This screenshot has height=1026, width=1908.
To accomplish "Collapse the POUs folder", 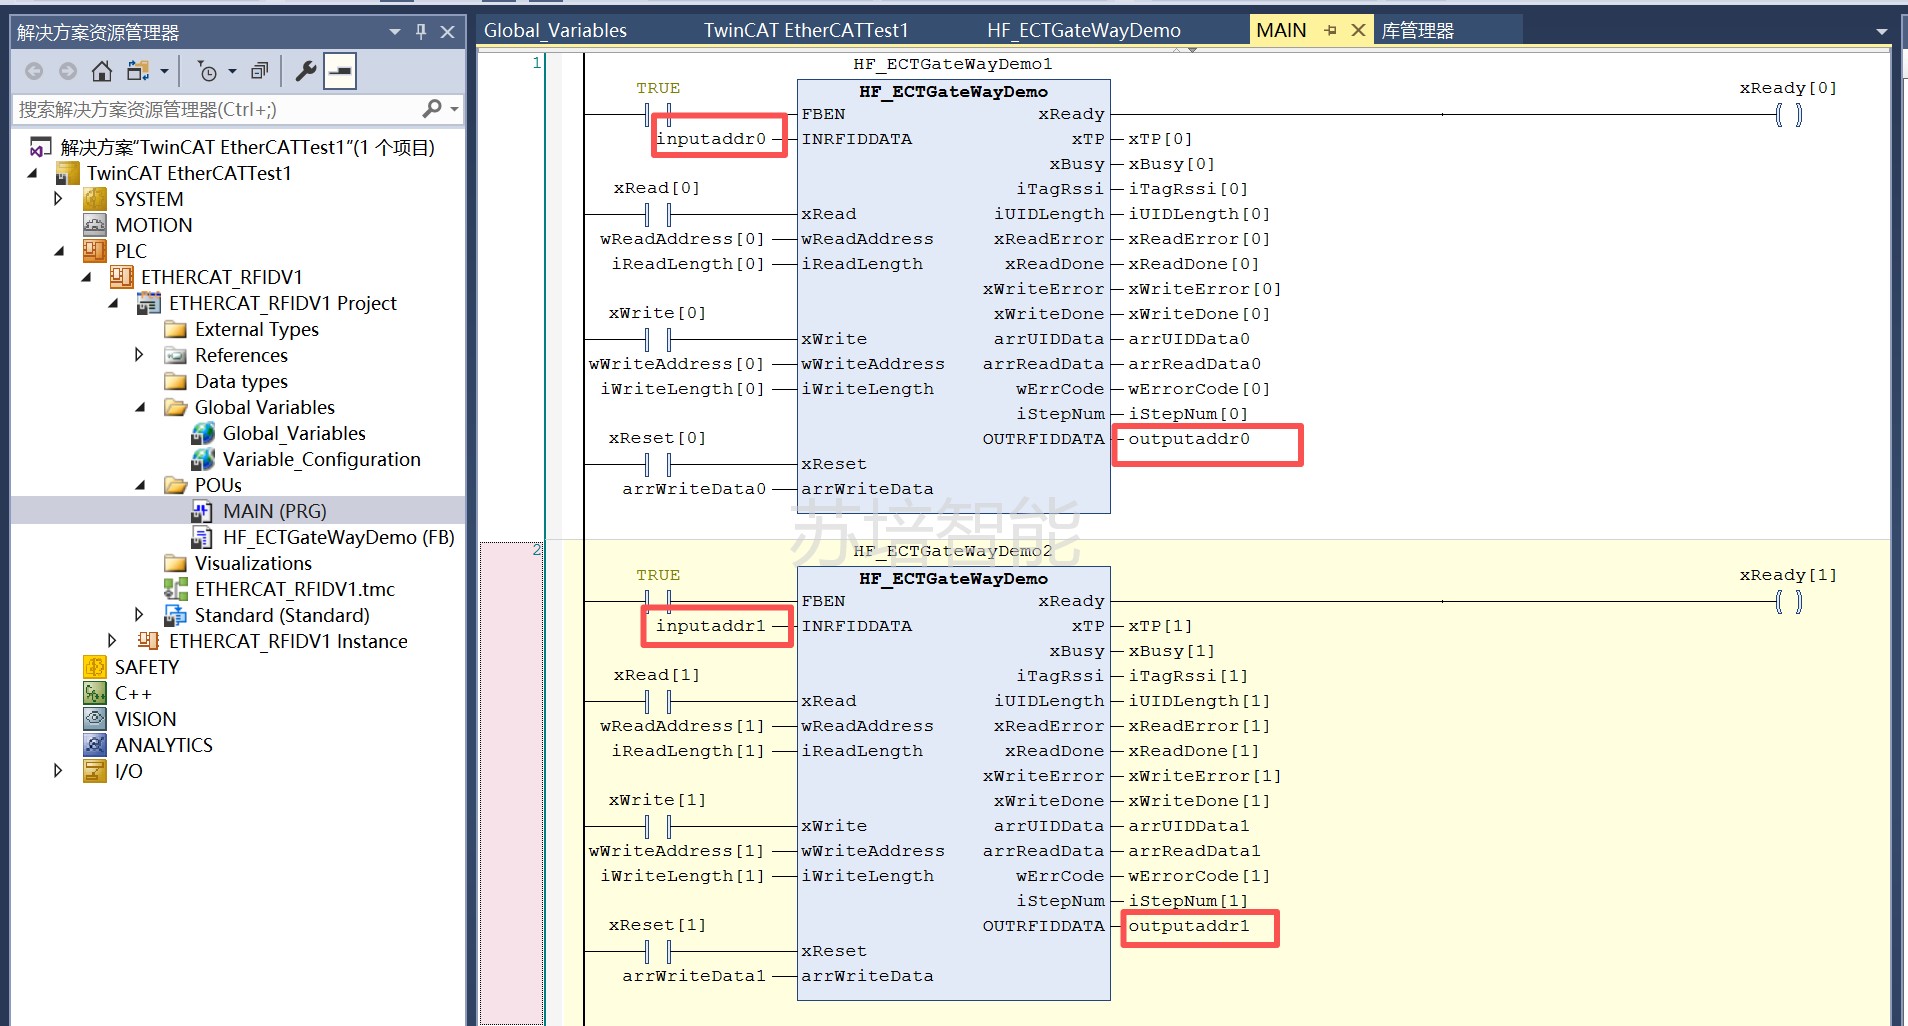I will point(140,485).
